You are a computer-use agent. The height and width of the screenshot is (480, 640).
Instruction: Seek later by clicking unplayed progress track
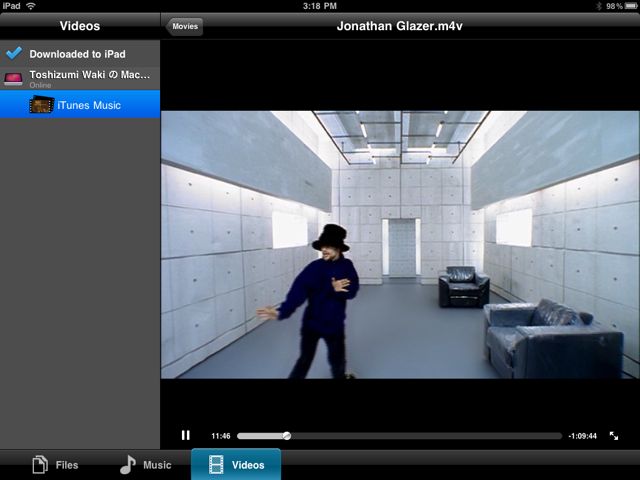(427, 436)
